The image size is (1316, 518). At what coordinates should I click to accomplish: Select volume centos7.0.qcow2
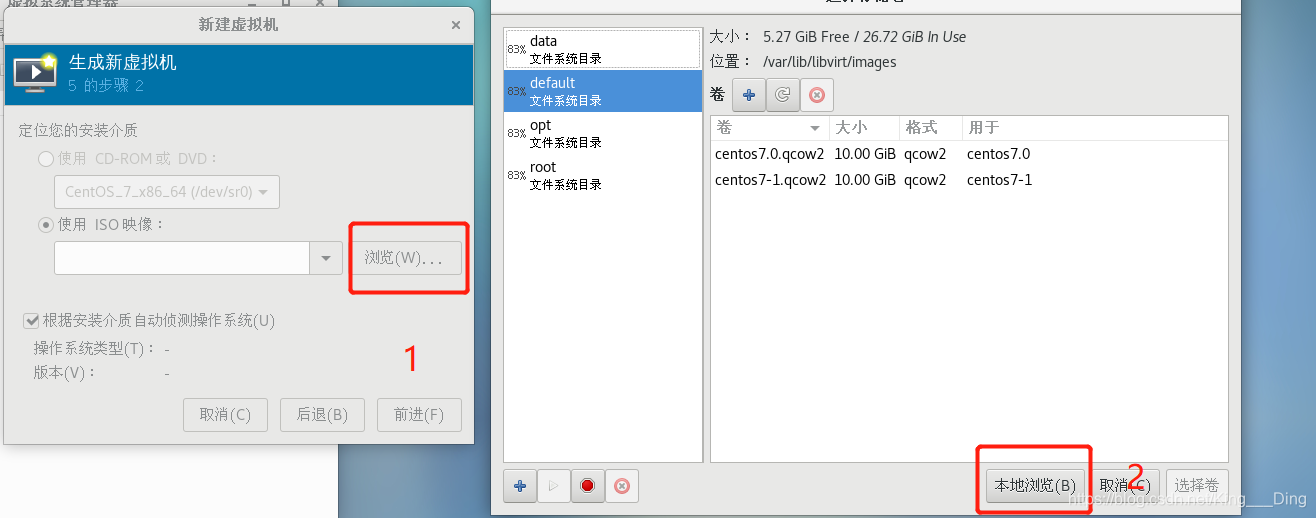[969, 154]
